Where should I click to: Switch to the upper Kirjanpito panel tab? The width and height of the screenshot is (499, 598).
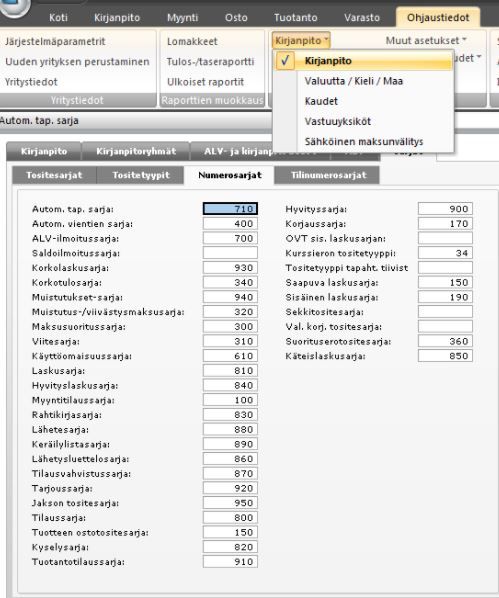[x=44, y=151]
